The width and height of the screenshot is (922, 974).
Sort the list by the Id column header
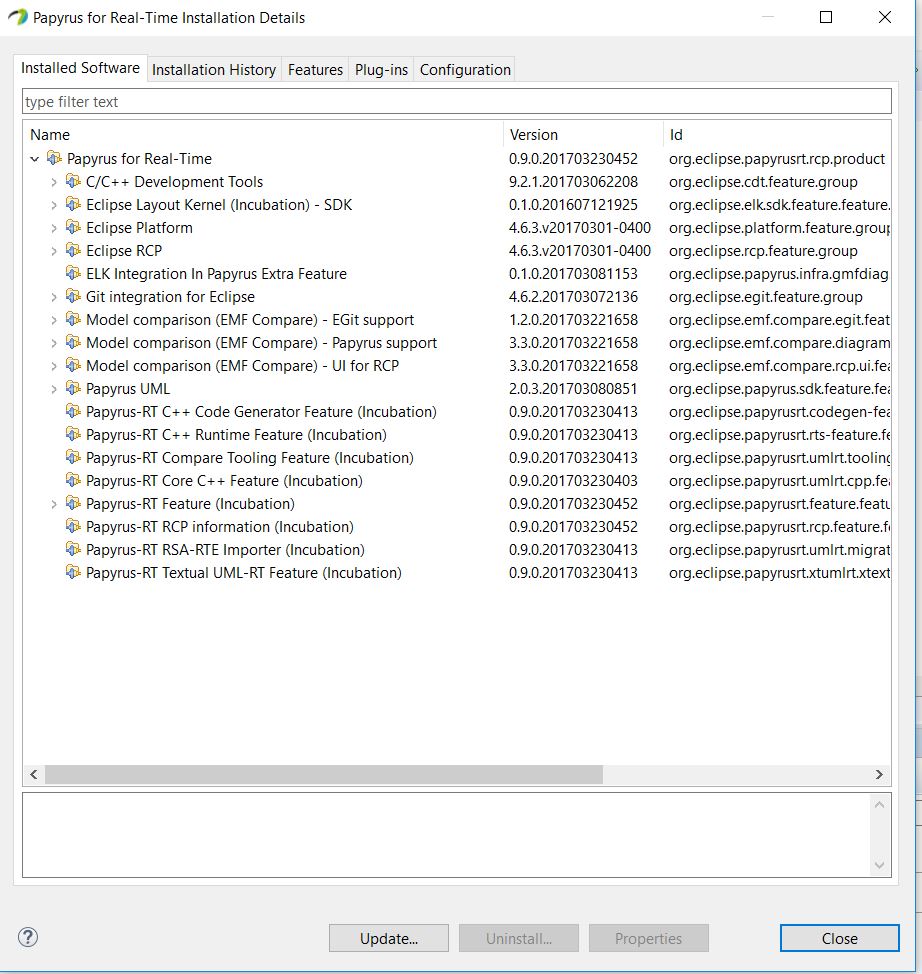pos(777,134)
